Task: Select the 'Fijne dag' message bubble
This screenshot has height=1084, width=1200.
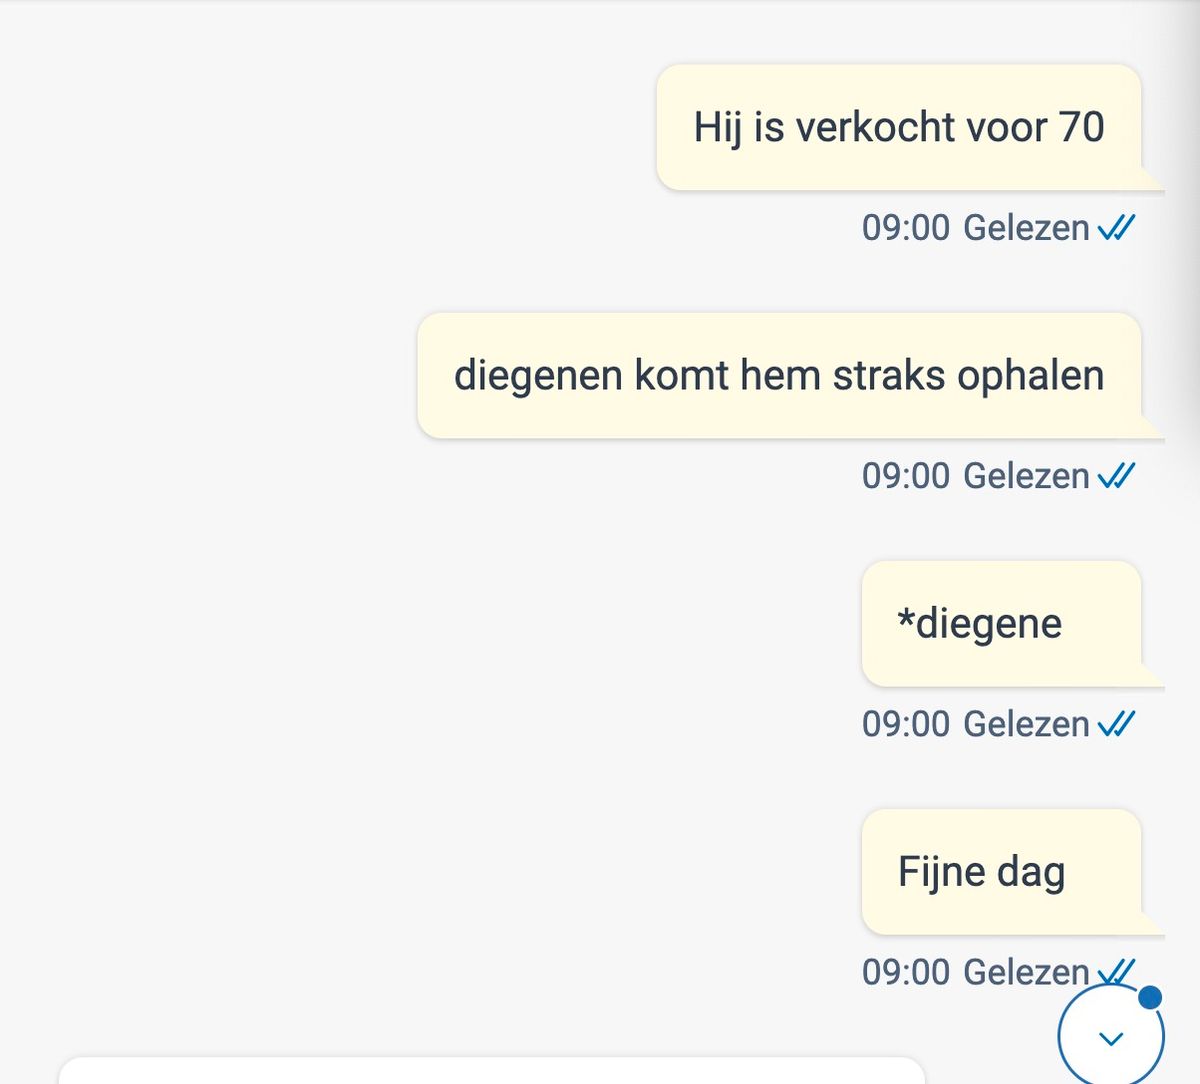Action: [1002, 871]
